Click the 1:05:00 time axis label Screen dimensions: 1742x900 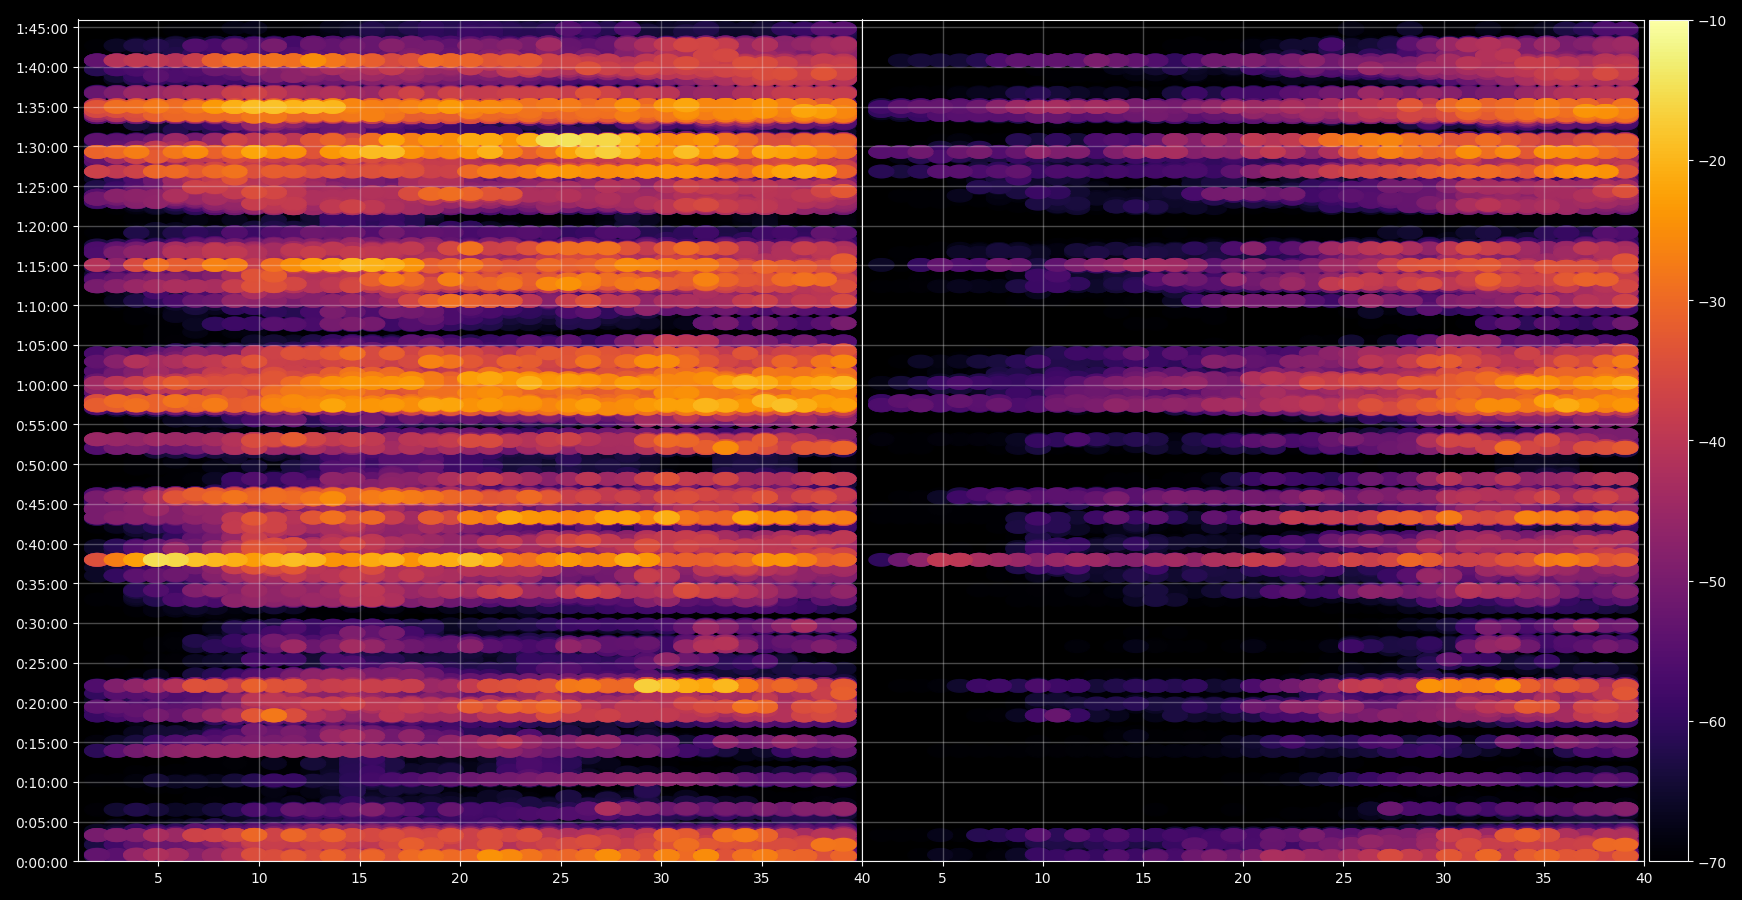pyautogui.click(x=42, y=346)
